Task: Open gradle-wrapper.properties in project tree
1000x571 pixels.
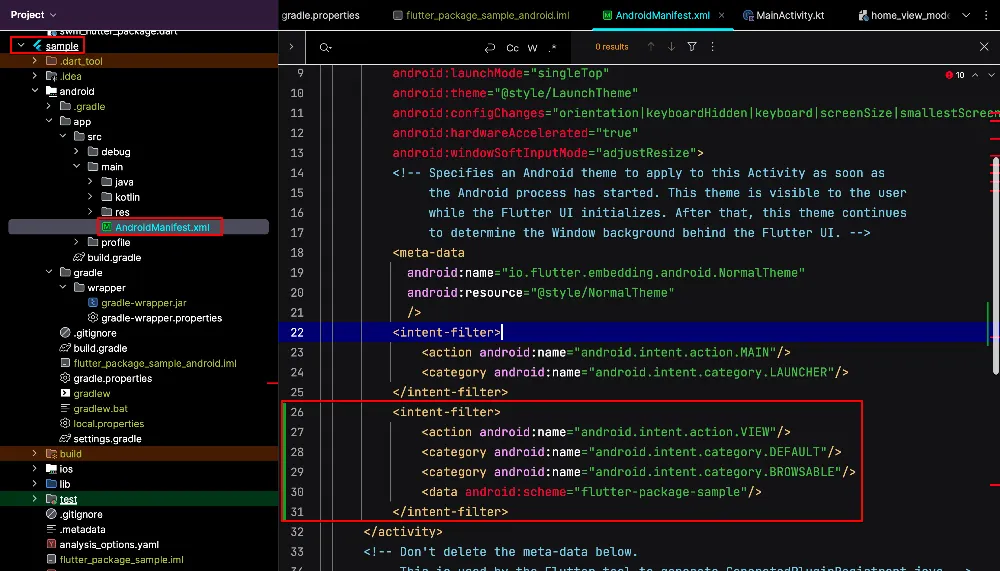Action: [161, 318]
